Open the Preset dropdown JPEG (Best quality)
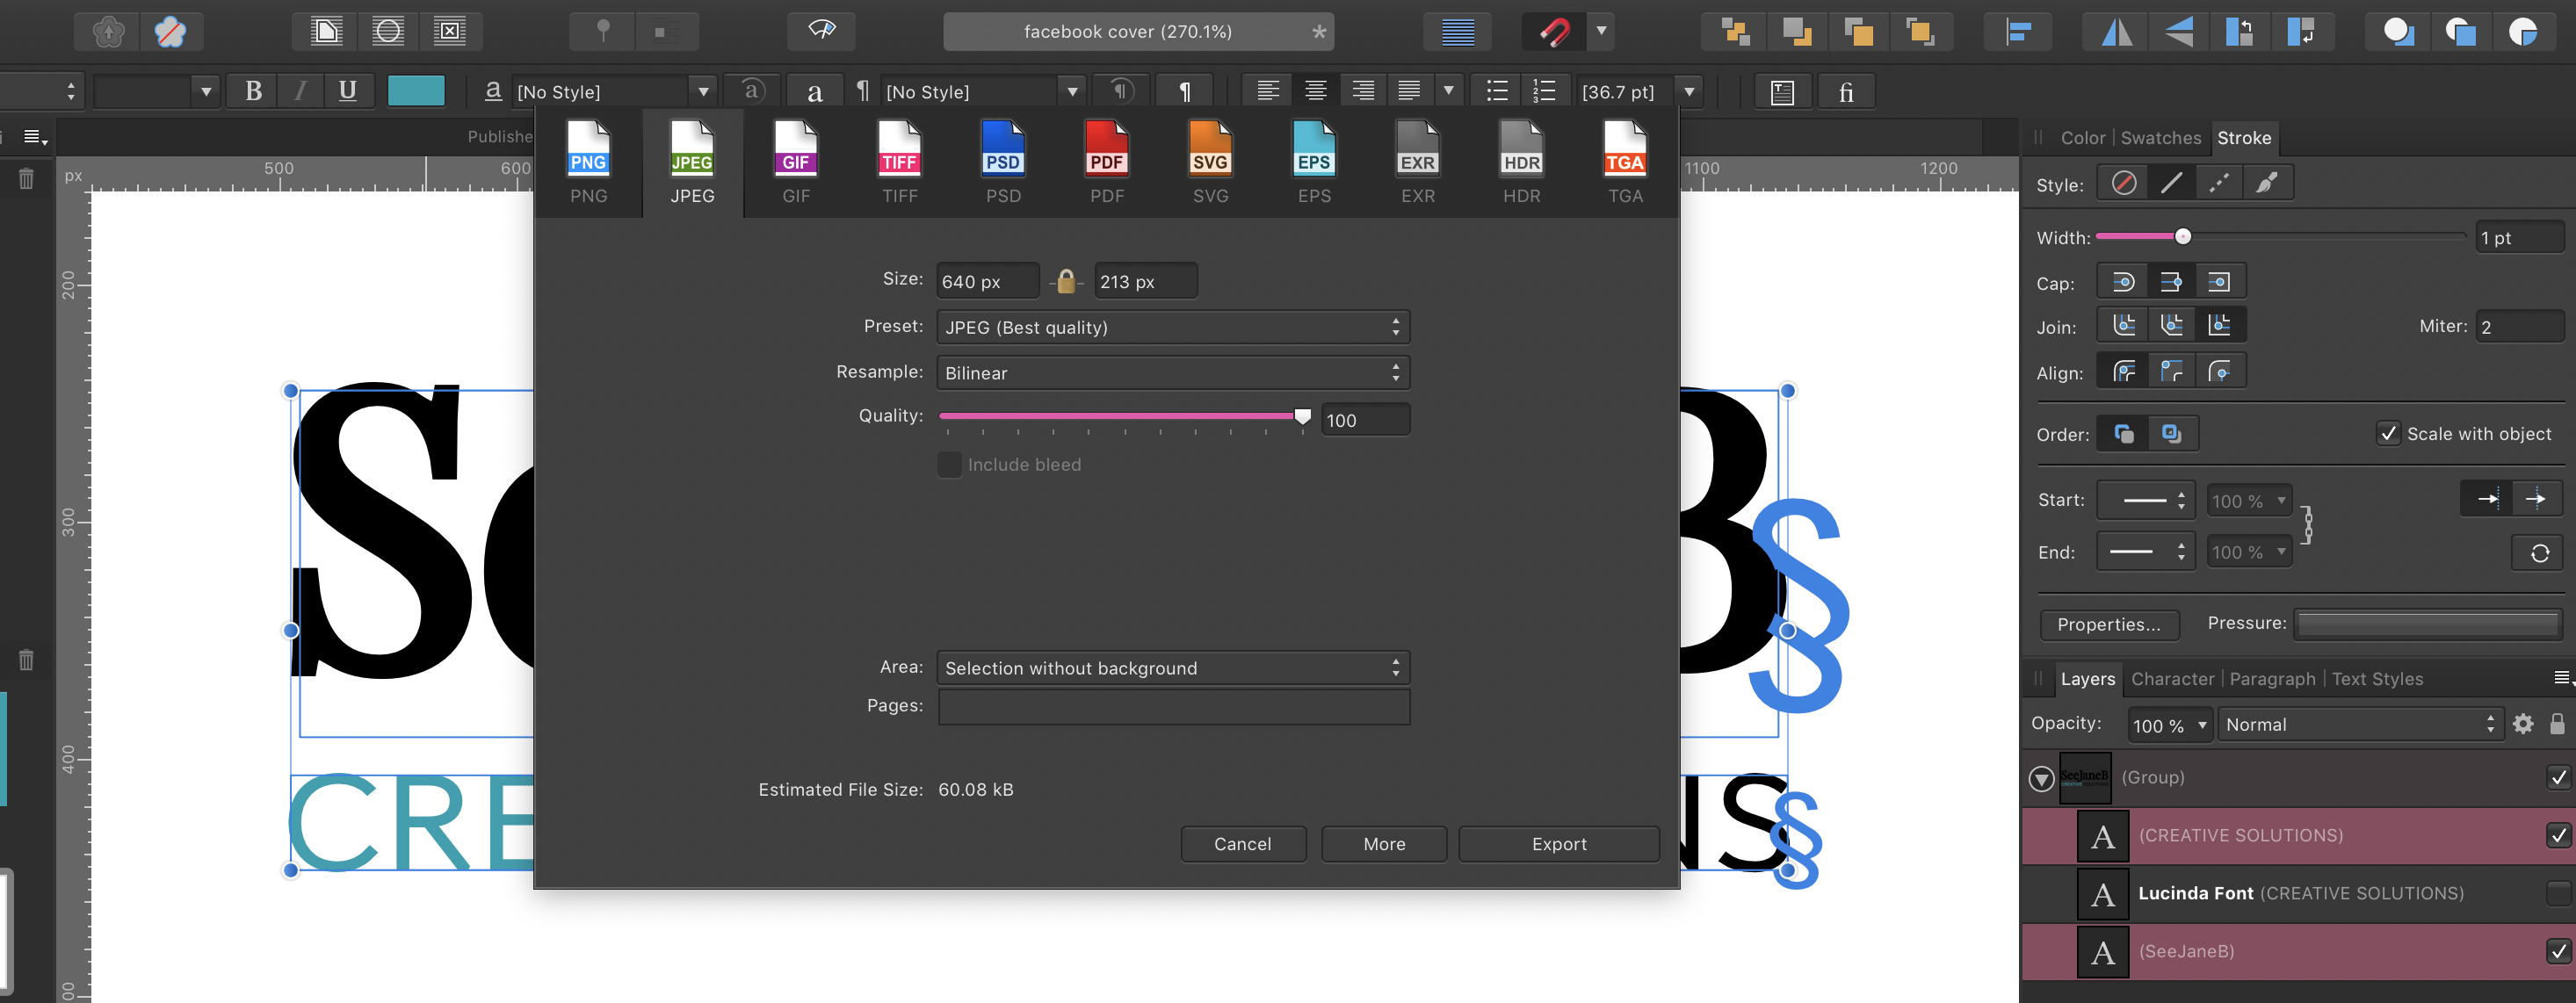2576x1003 pixels. pos(1173,327)
